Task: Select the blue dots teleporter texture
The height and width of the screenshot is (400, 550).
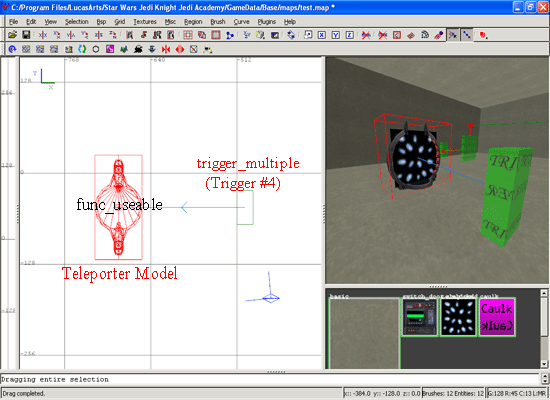Action: tap(458, 318)
